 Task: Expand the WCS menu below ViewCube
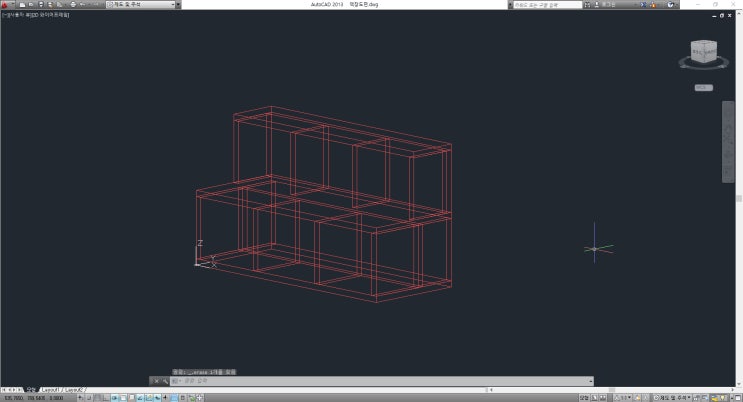[x=703, y=88]
